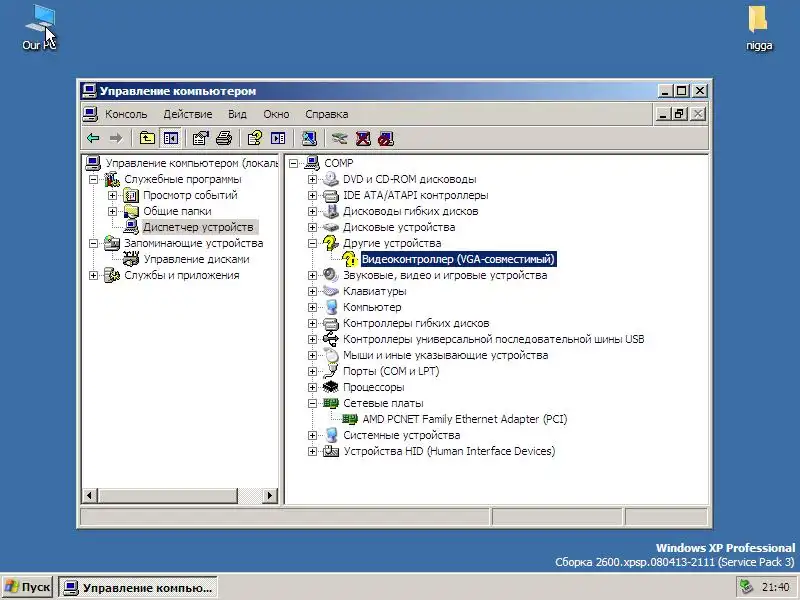Collapse Другие устройства
The width and height of the screenshot is (800, 600).
click(x=312, y=243)
